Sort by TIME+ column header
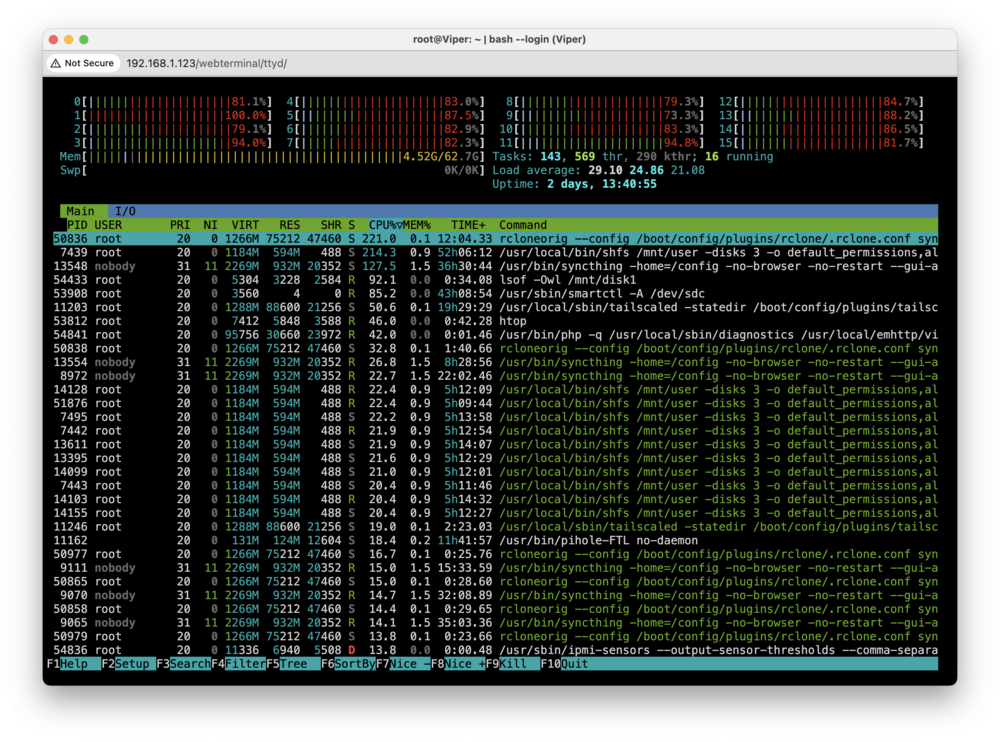Viewport: 1000px width, 742px height. 468,225
